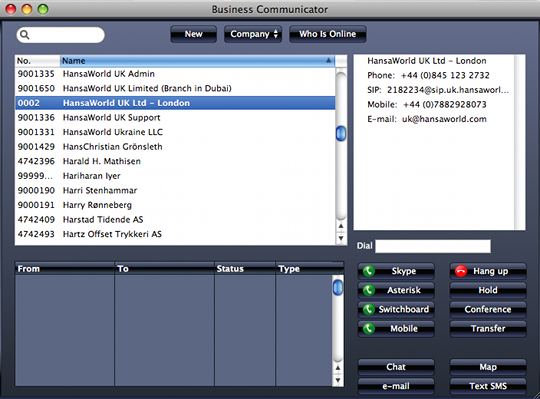Start a Conference call
The height and width of the screenshot is (399, 540).
488,309
